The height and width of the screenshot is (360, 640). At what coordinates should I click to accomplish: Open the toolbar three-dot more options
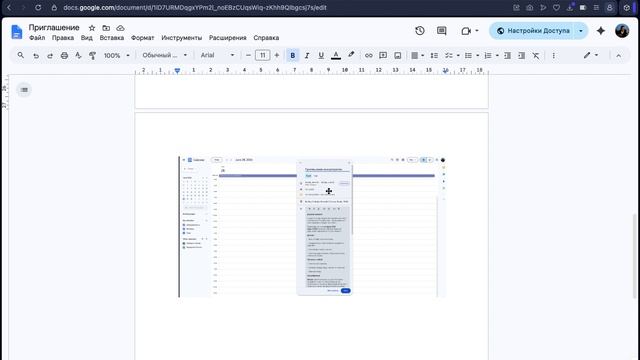[553, 56]
